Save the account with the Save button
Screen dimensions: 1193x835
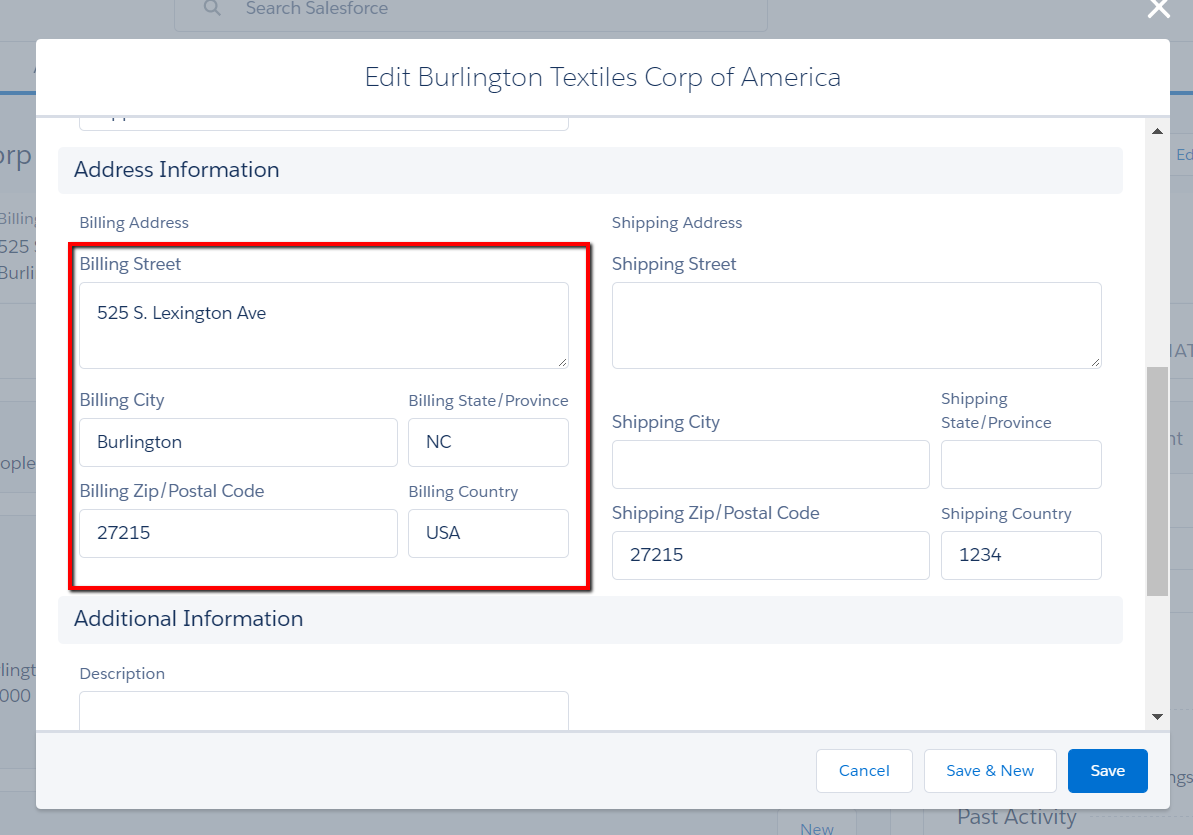pos(1107,771)
